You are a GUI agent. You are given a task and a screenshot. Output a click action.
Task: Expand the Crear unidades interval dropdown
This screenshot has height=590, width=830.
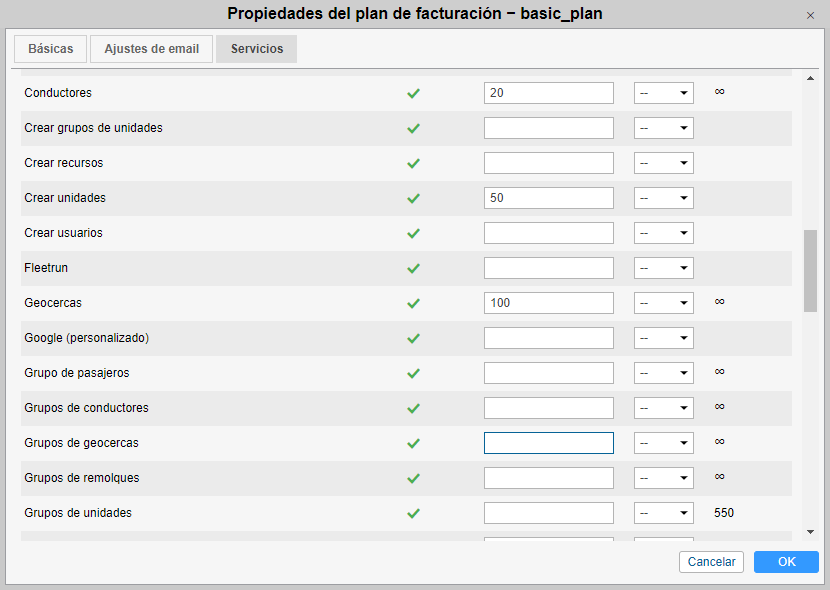pyautogui.click(x=664, y=198)
